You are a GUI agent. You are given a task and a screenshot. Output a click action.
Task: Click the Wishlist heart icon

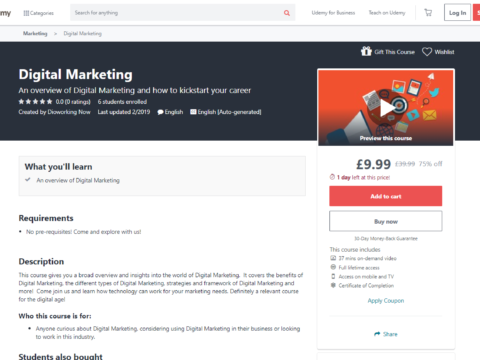pyautogui.click(x=427, y=52)
